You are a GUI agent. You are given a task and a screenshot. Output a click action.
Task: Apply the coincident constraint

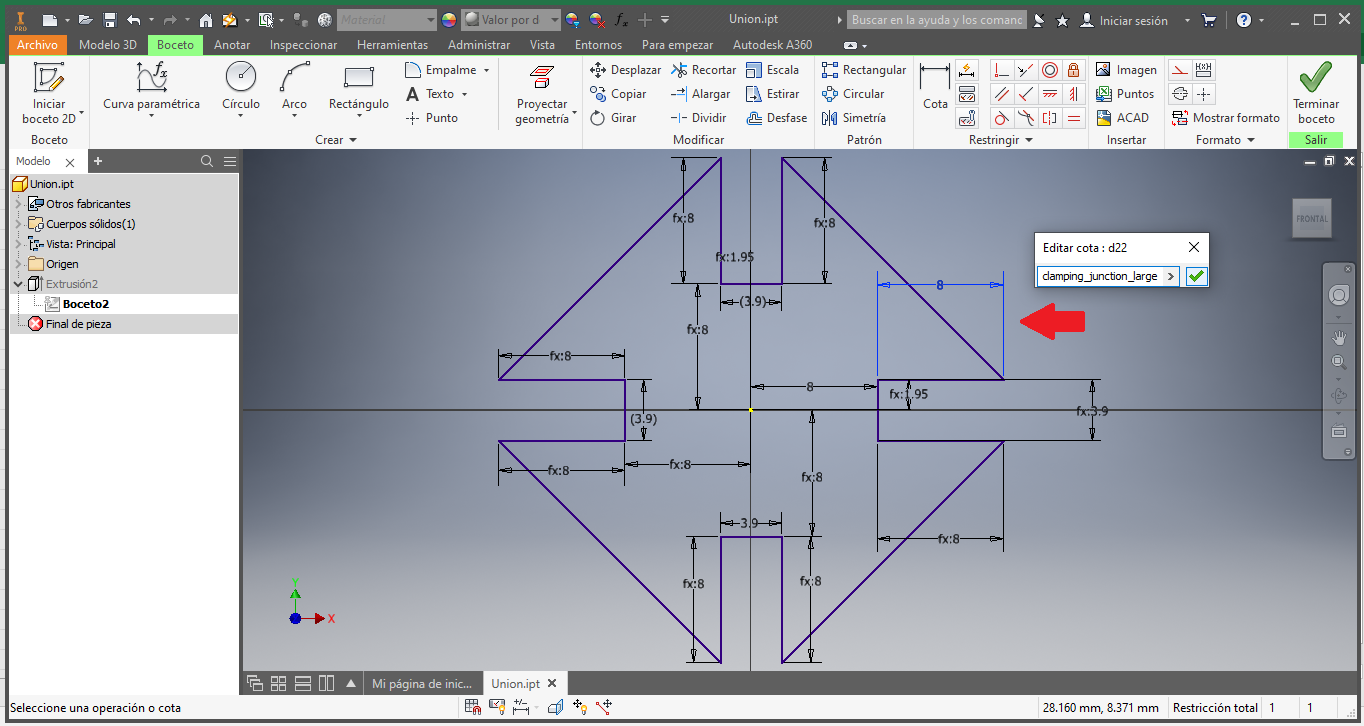point(1001,70)
